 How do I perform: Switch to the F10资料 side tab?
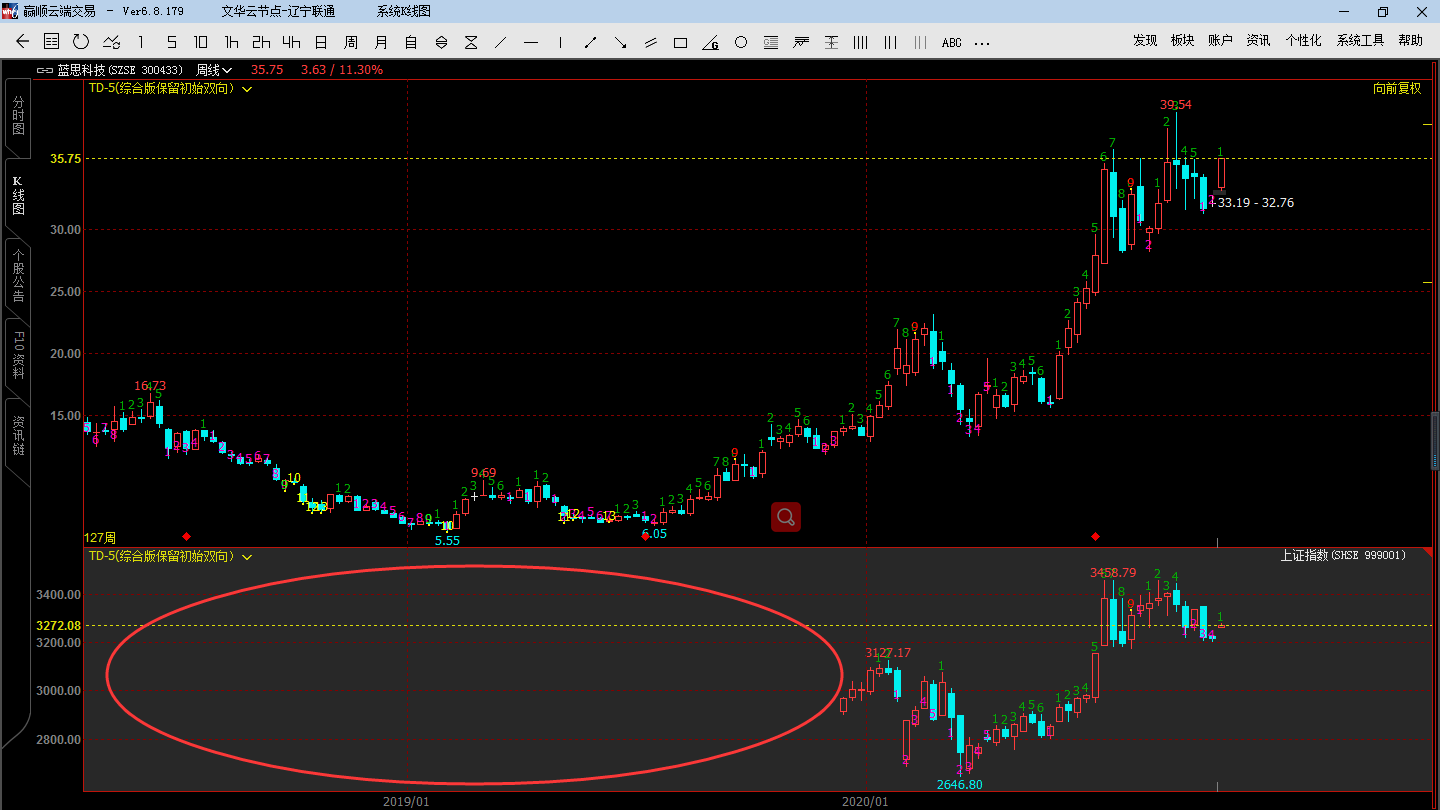coord(18,356)
